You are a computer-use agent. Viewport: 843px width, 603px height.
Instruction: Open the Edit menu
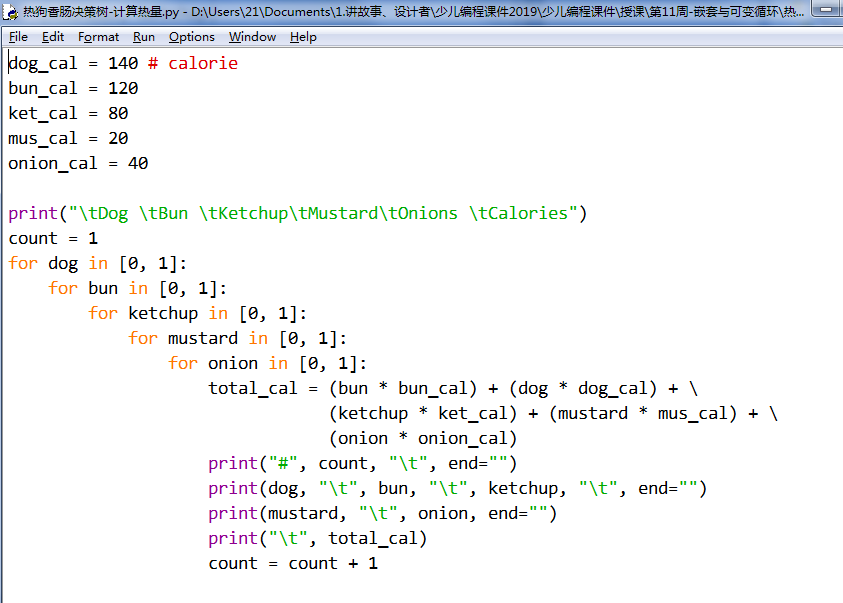[x=53, y=37]
